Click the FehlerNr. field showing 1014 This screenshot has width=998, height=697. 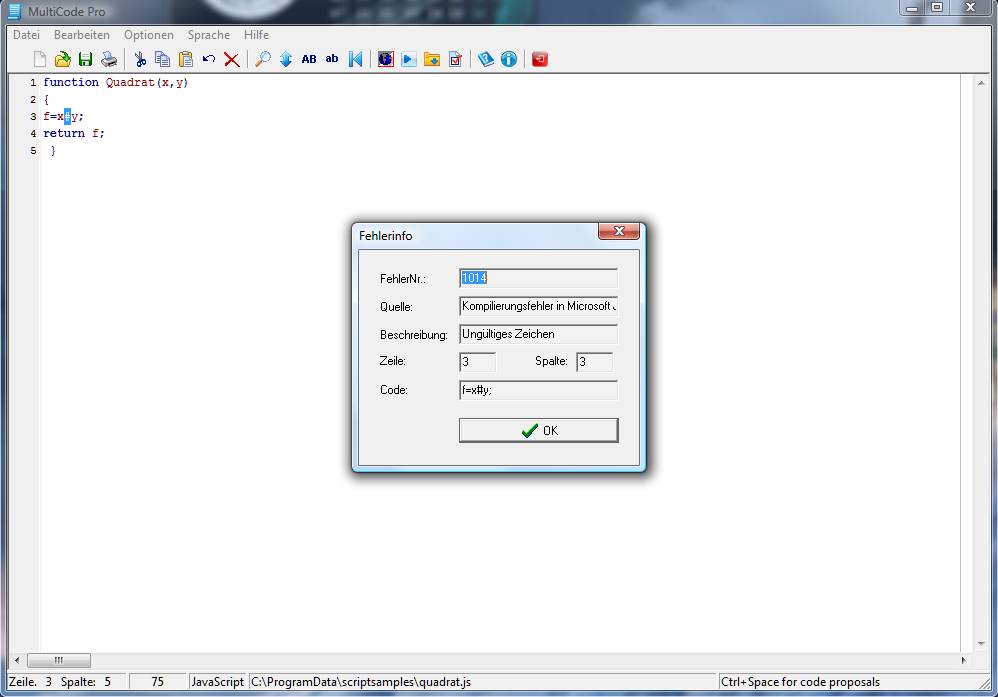point(538,278)
